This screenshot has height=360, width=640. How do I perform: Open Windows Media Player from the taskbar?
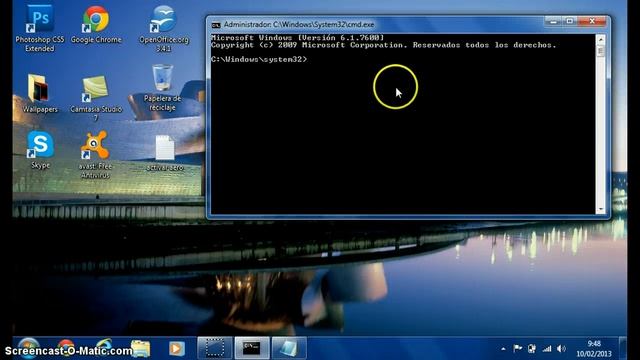176,349
